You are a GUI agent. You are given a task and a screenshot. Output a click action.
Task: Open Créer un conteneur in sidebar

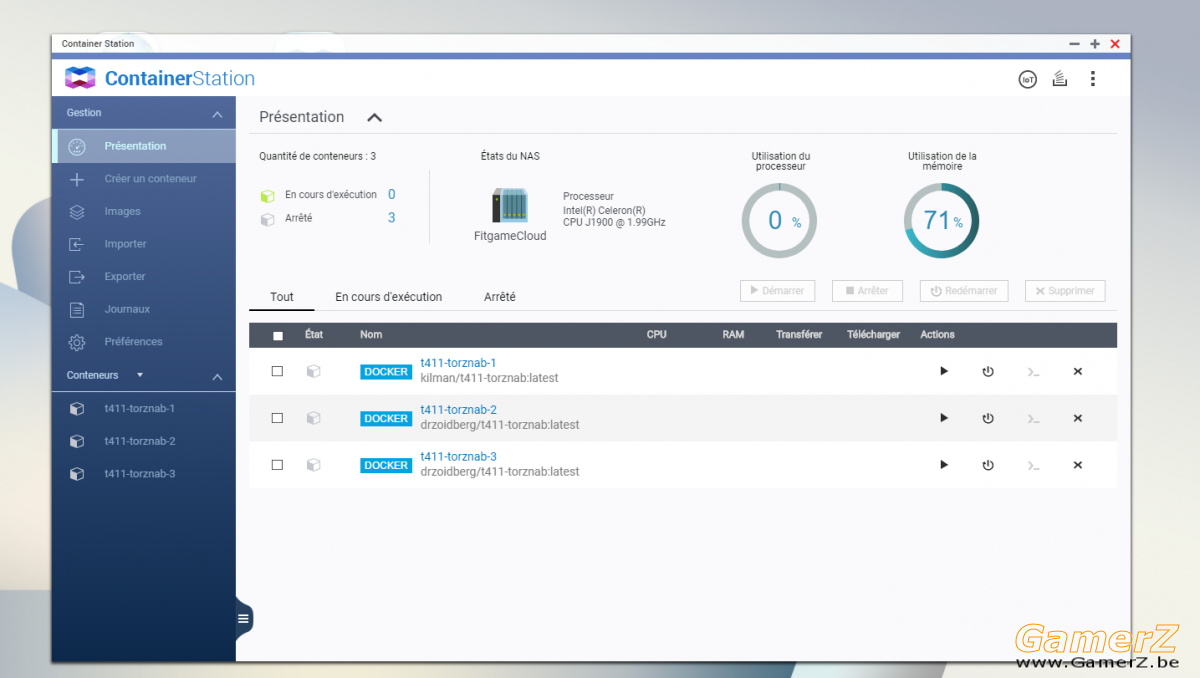coord(144,179)
